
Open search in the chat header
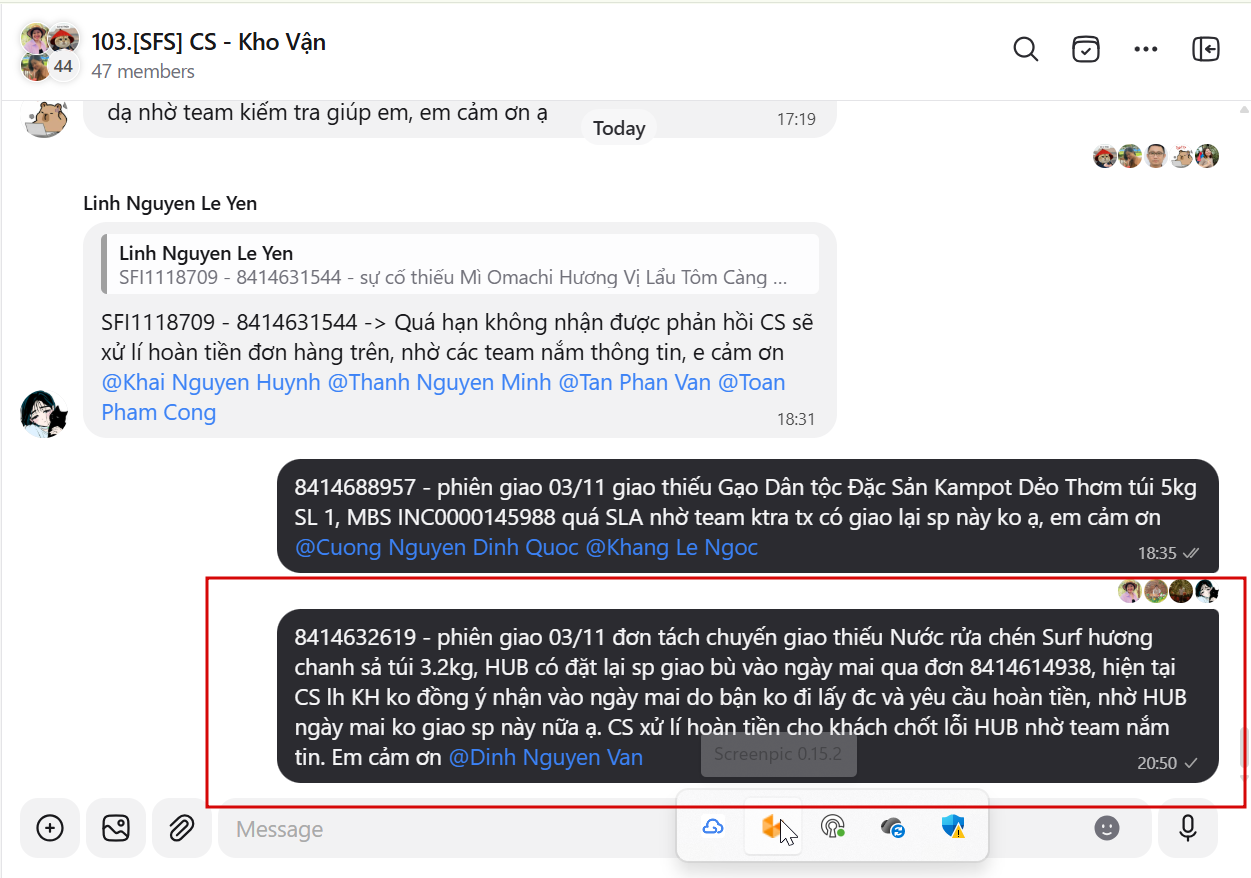click(x=1026, y=49)
